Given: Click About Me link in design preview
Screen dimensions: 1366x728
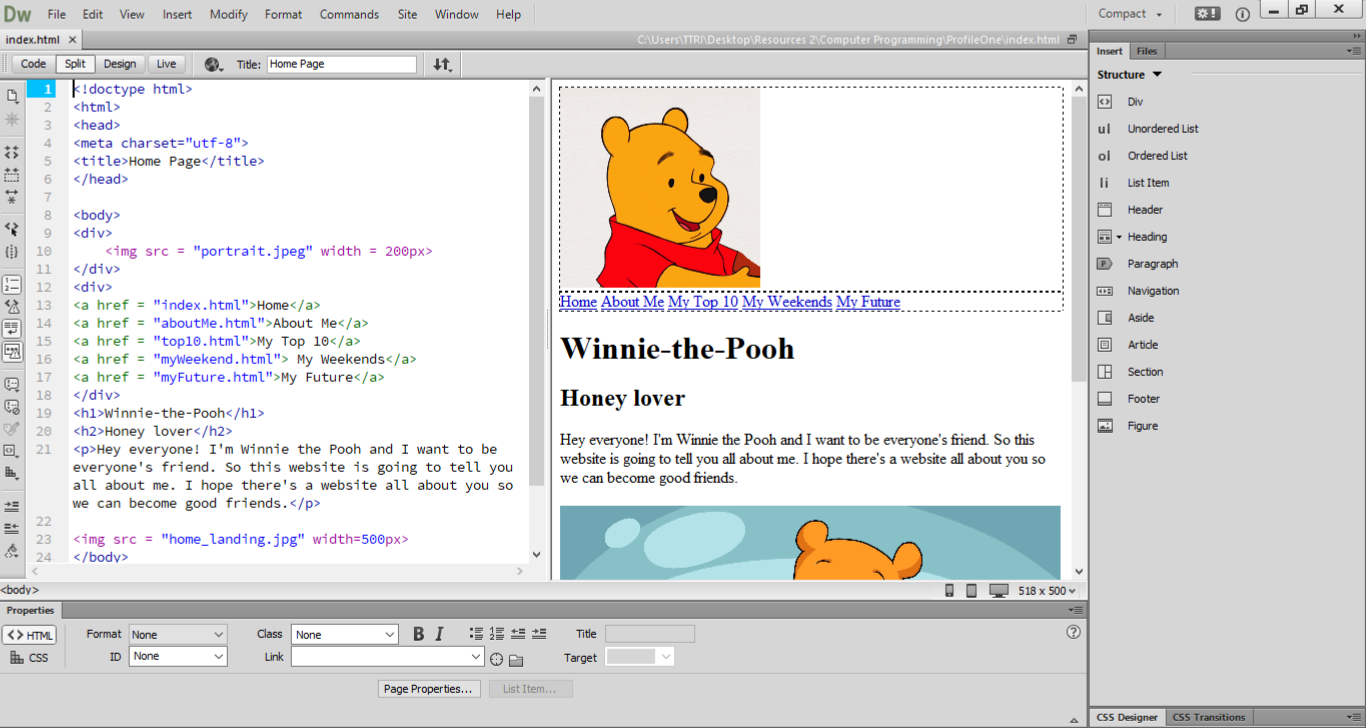Looking at the screenshot, I should [633, 302].
